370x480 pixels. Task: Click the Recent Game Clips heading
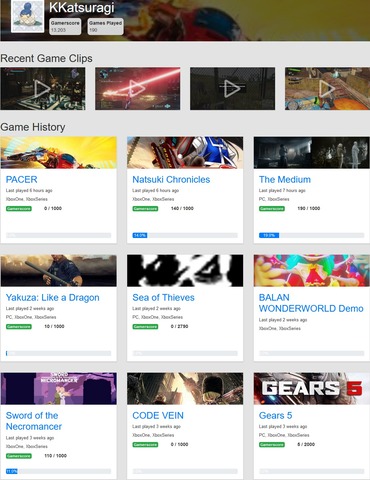point(46,58)
